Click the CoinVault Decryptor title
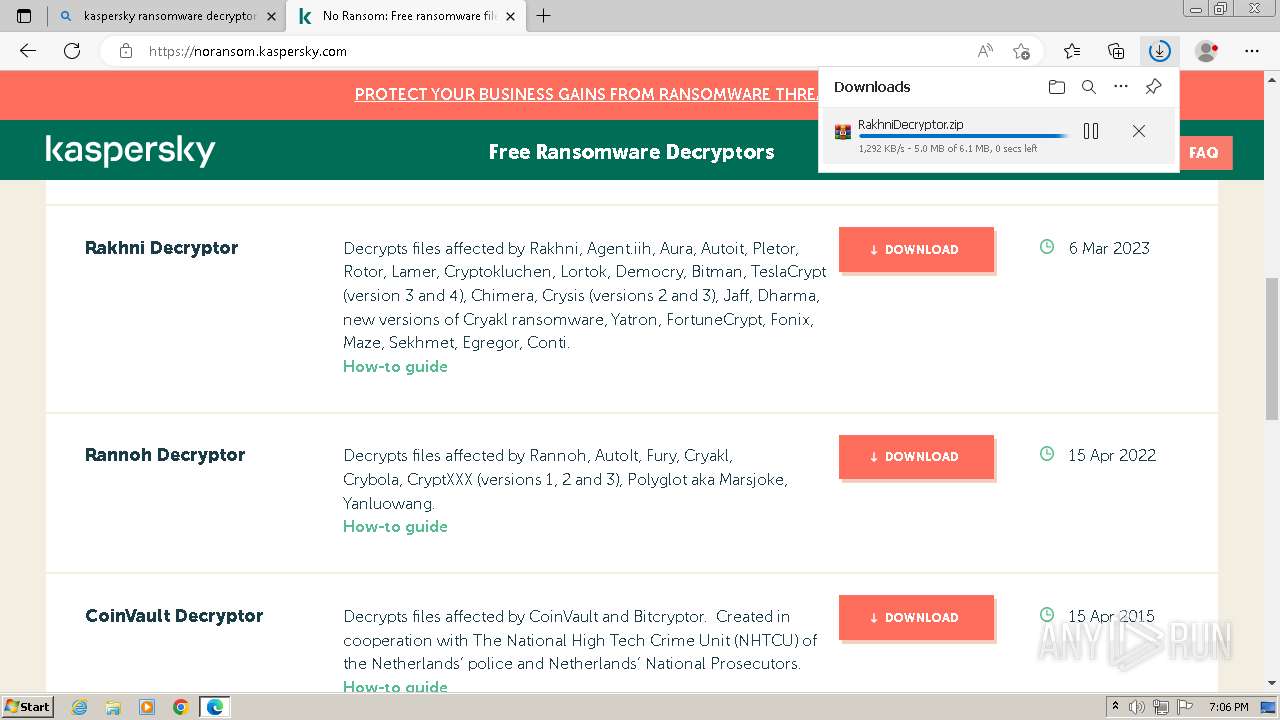Screen dimensions: 1280x720 point(174,616)
